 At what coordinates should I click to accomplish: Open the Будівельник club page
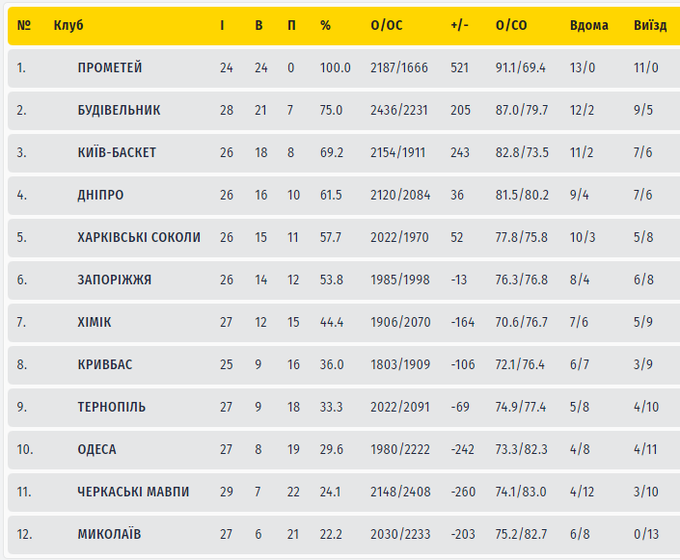[119, 110]
